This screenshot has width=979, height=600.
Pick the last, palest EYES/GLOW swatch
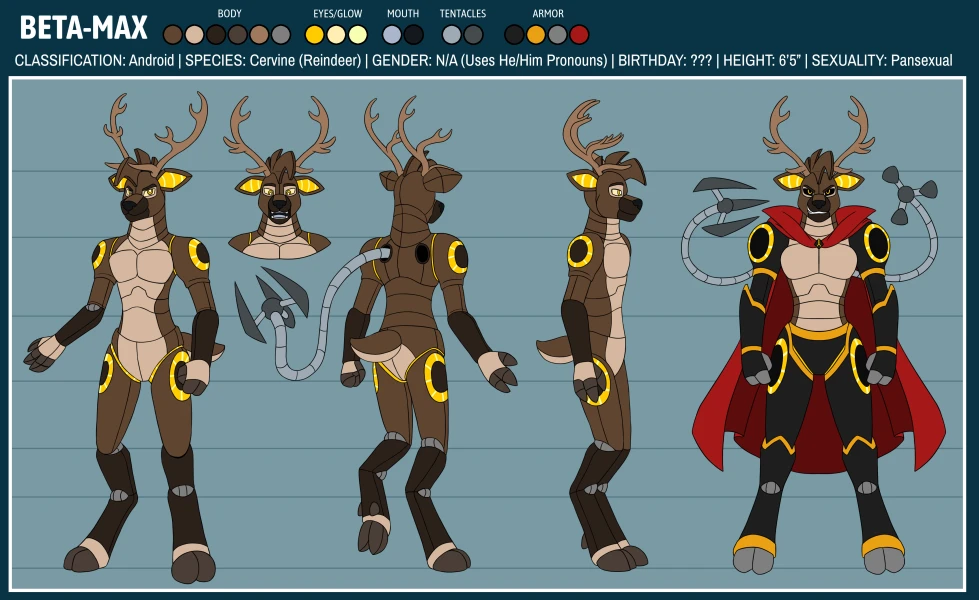(358, 34)
